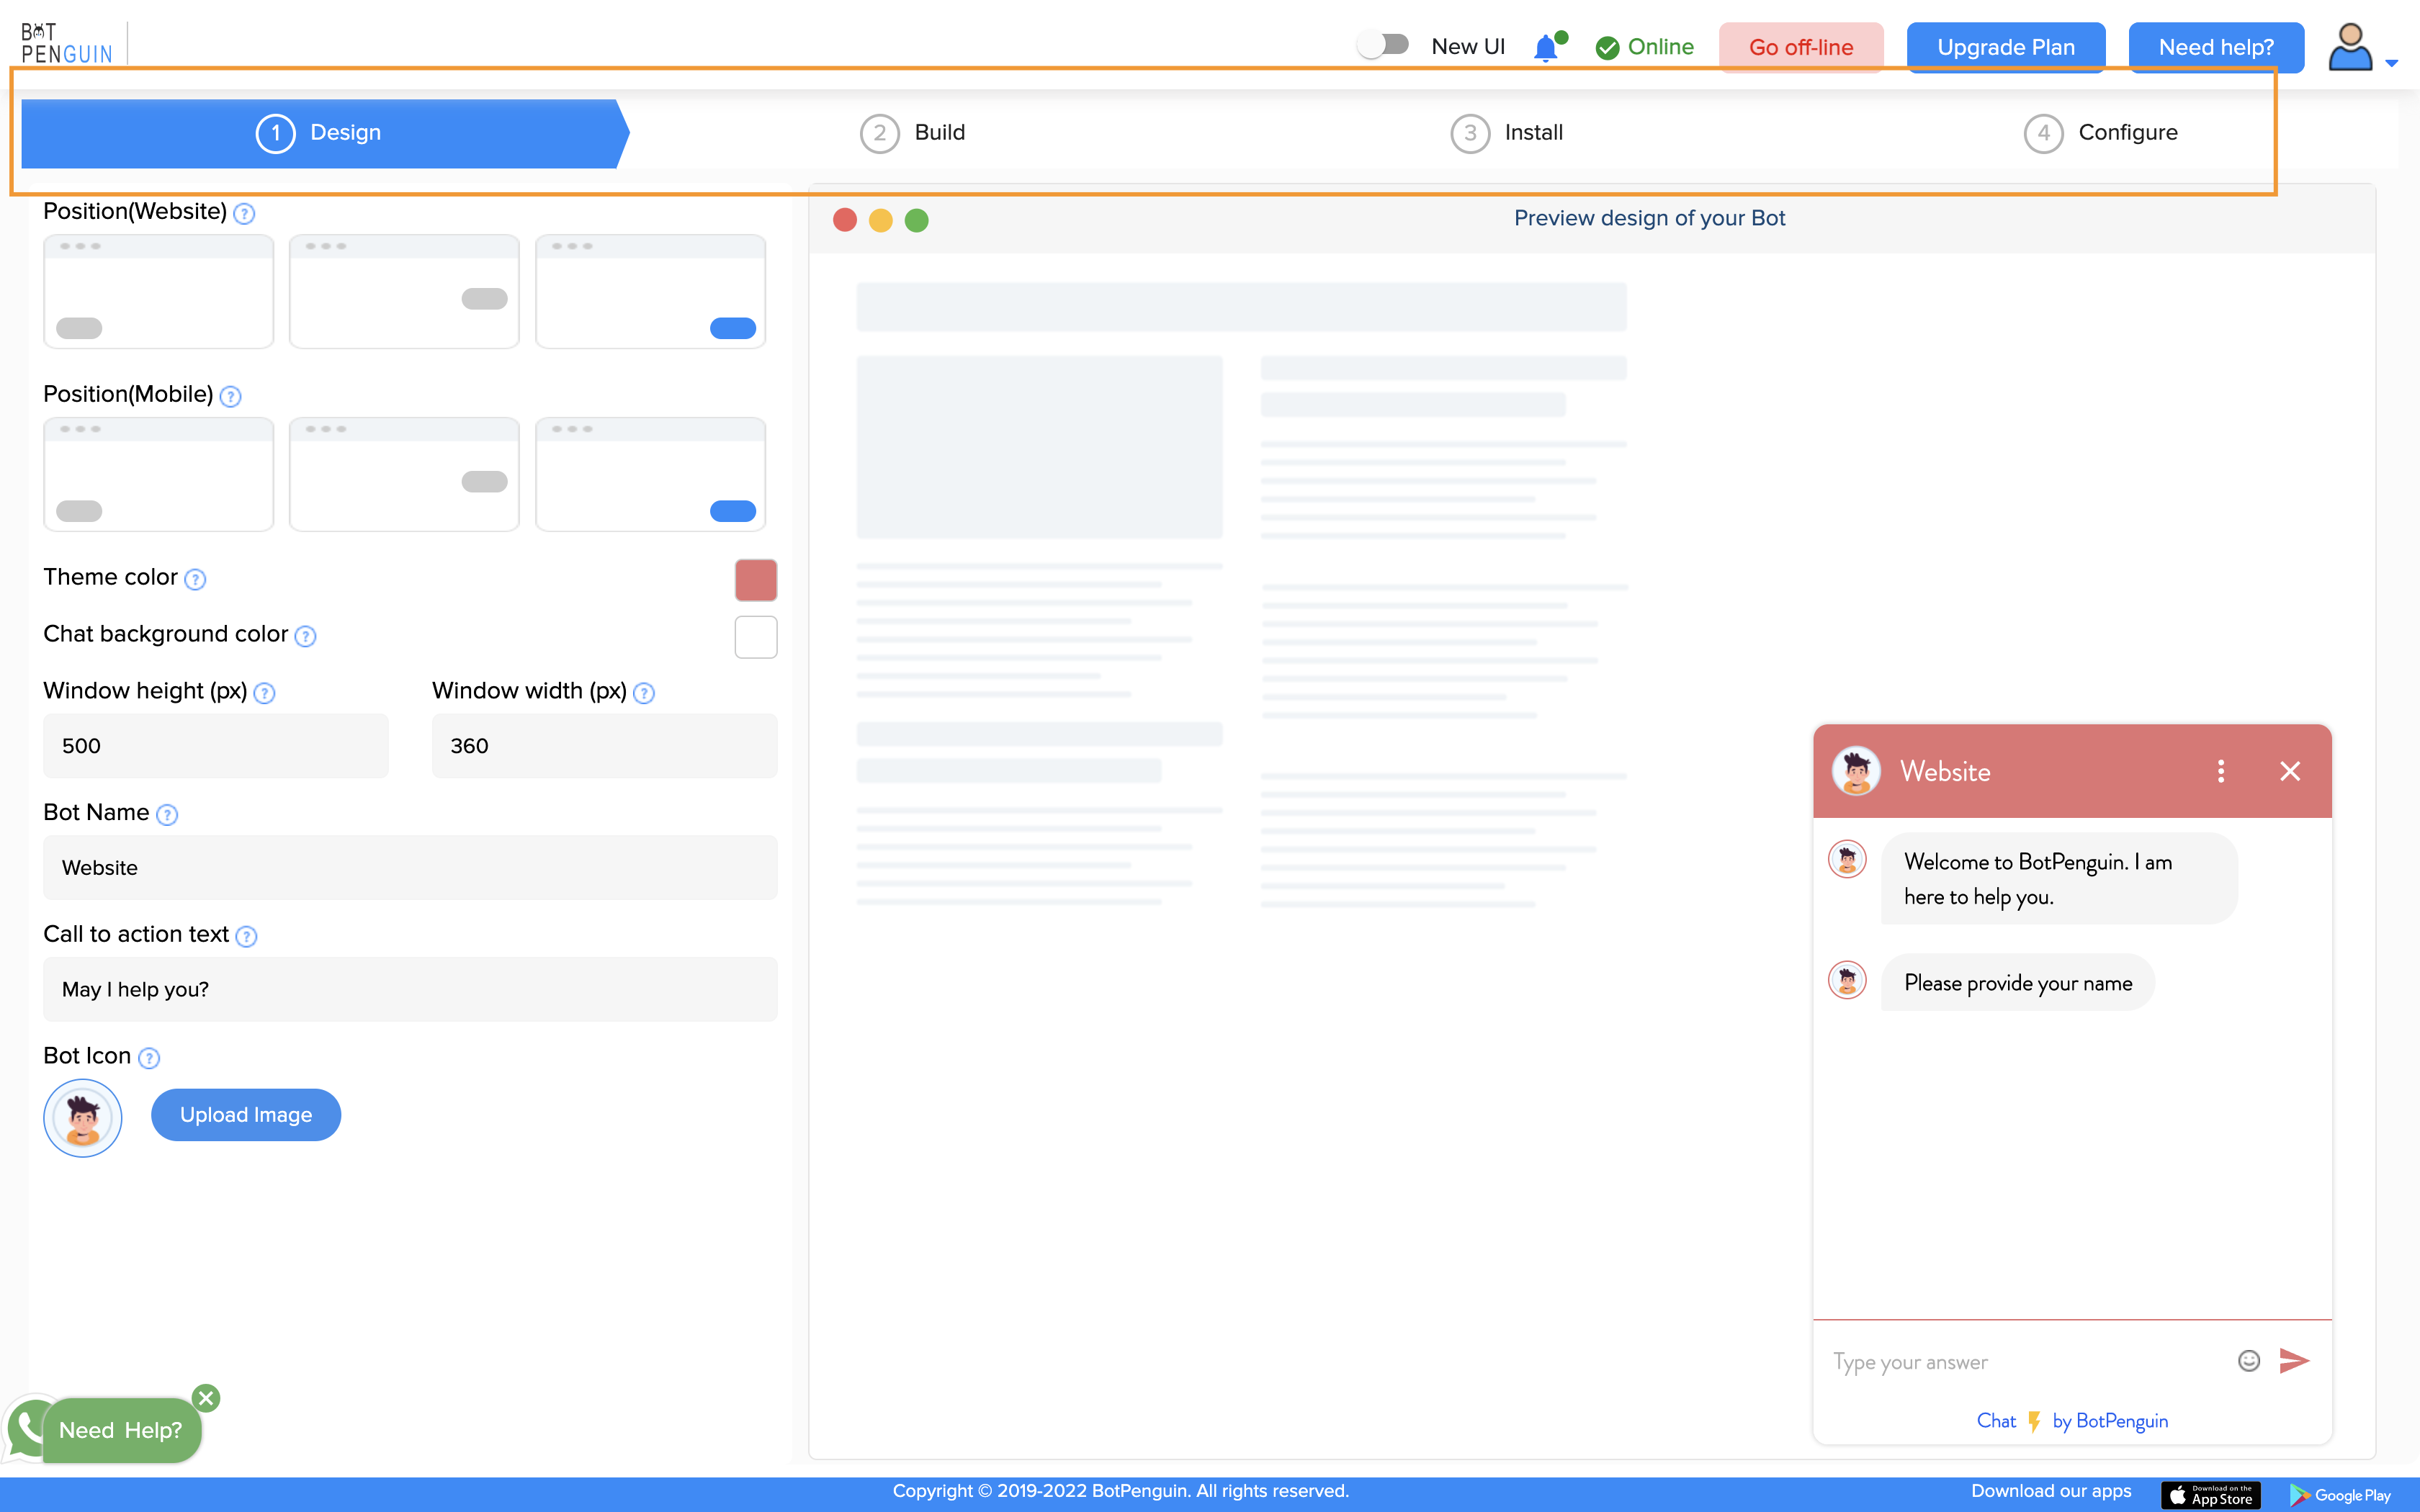Show help for Window width
2420x1512 pixels.
pyautogui.click(x=644, y=693)
